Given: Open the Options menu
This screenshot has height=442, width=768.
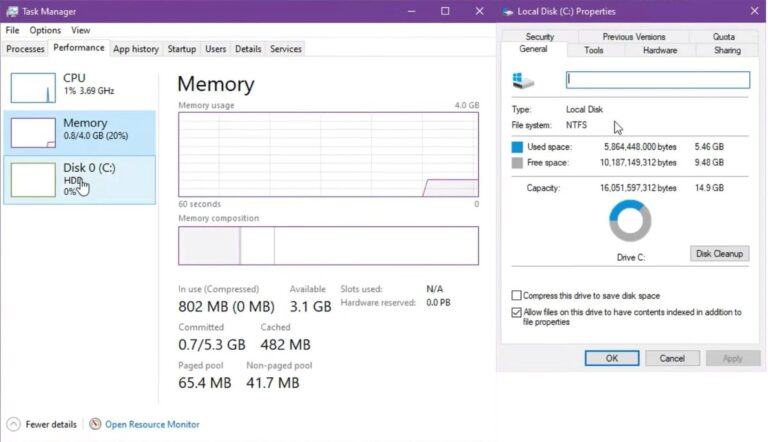Looking at the screenshot, I should coord(45,31).
